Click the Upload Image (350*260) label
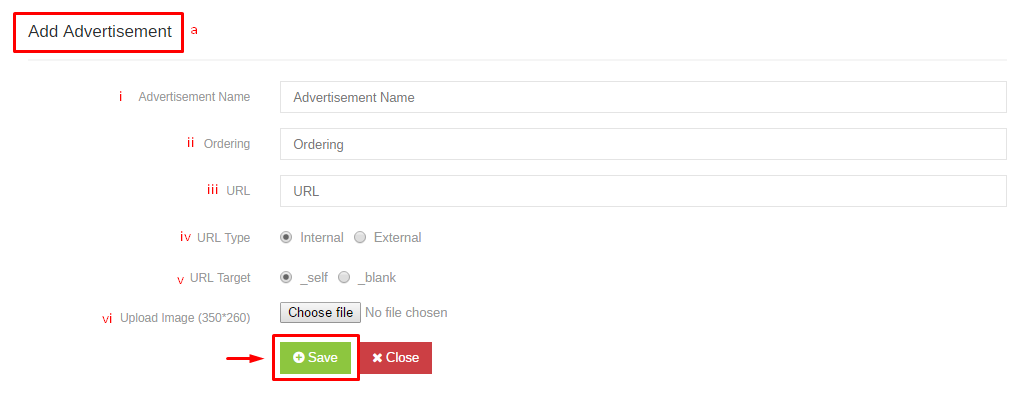The height and width of the screenshot is (404, 1036). coord(185,318)
